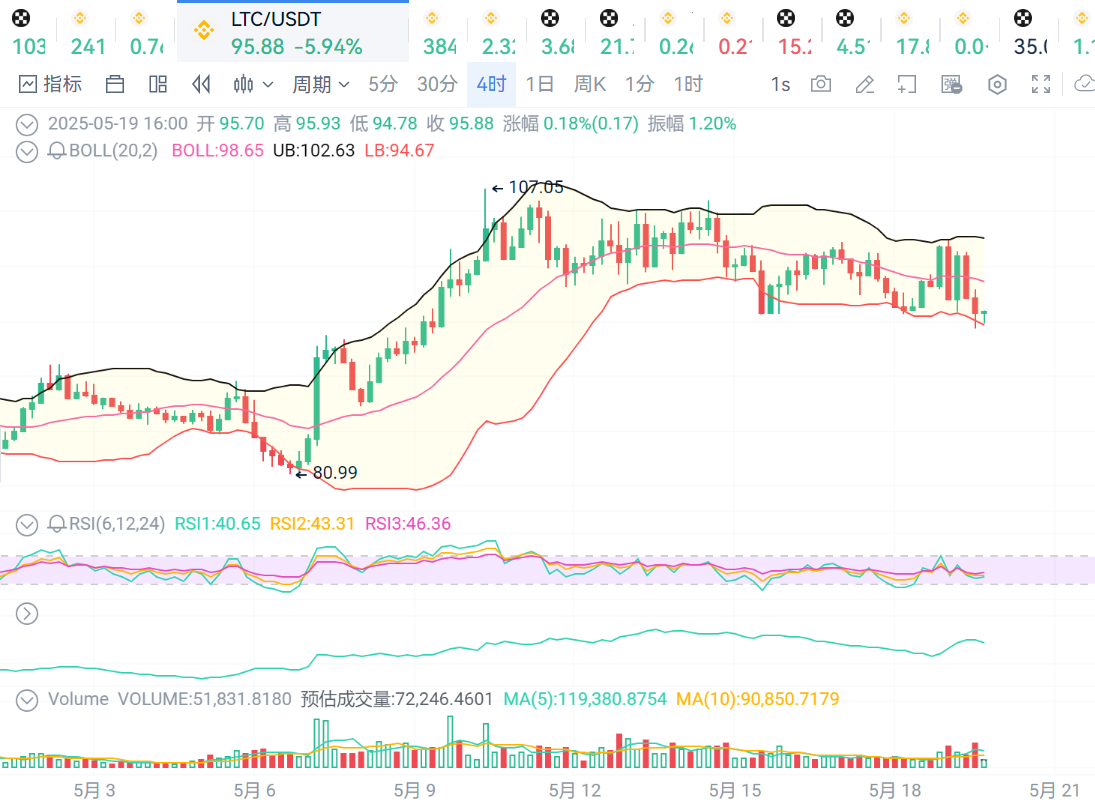Screen dimensions: 1095x805
Task: Click the 107.05 high price marker
Action: click(x=536, y=187)
